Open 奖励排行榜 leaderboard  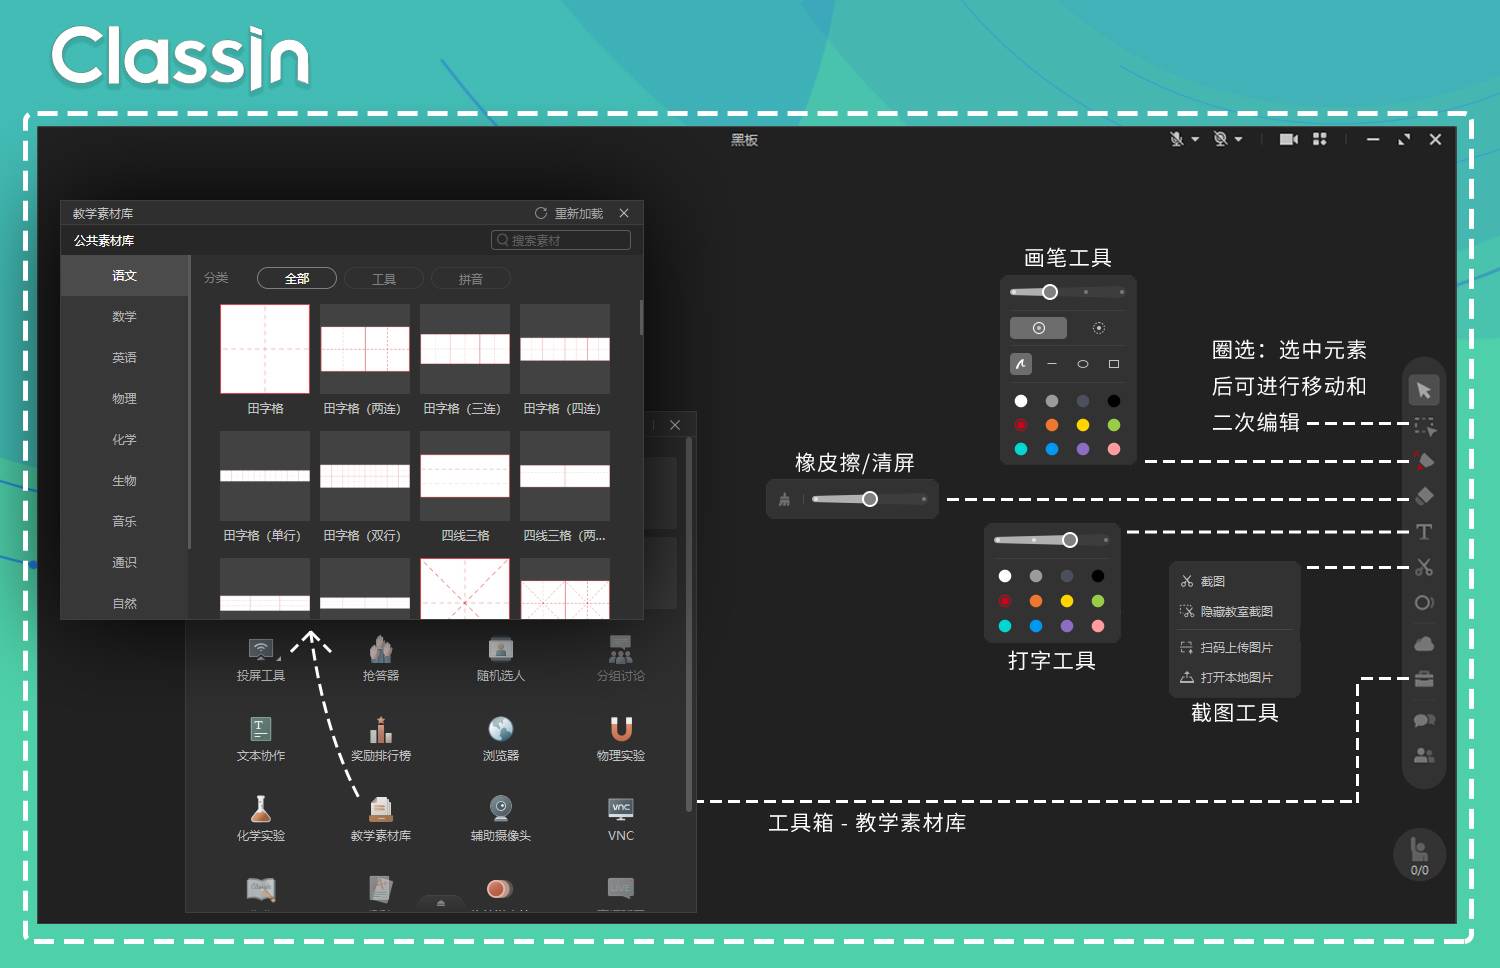click(x=381, y=739)
